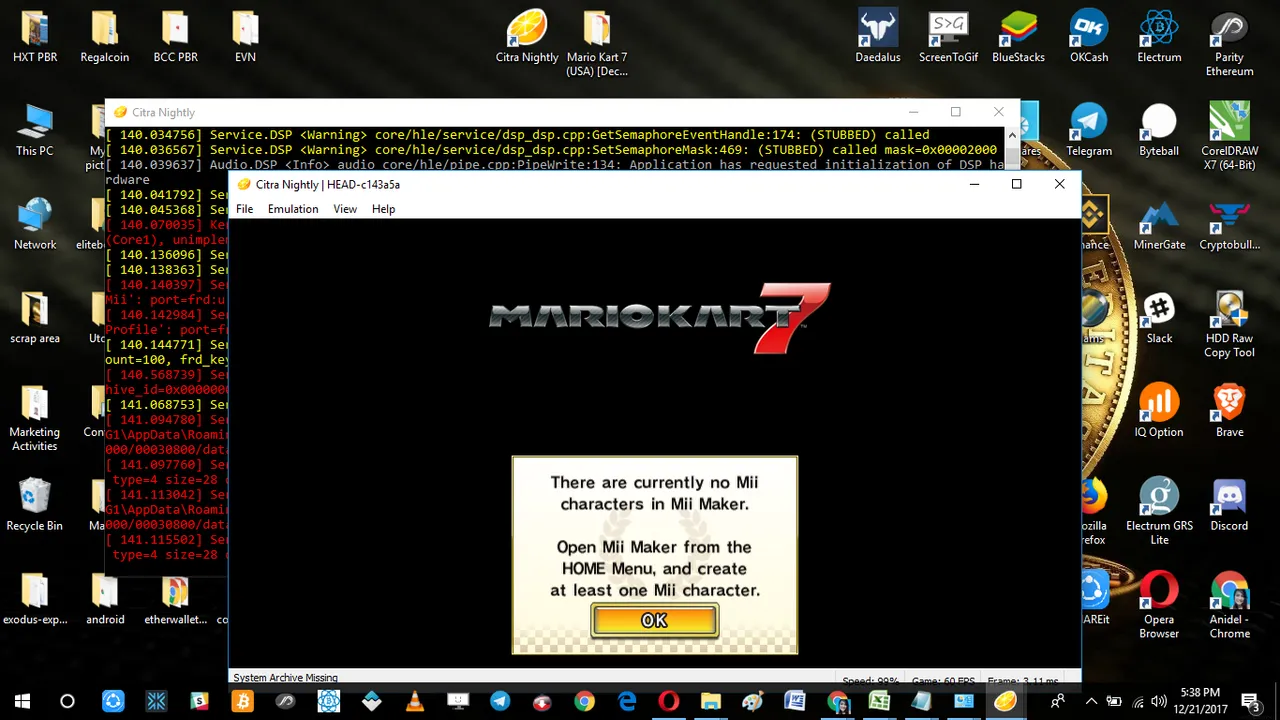
Task: Launch BlueStacks shortcut
Action: tap(1018, 37)
